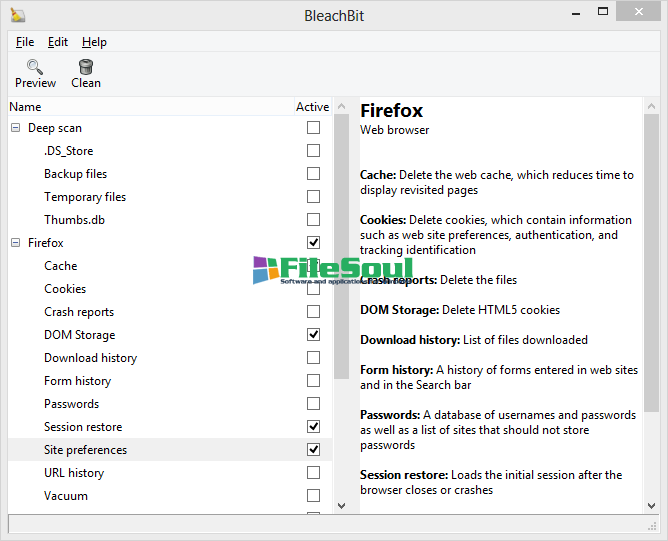This screenshot has width=668, height=541.
Task: Maximize the BleachBit window
Action: pyautogui.click(x=603, y=12)
